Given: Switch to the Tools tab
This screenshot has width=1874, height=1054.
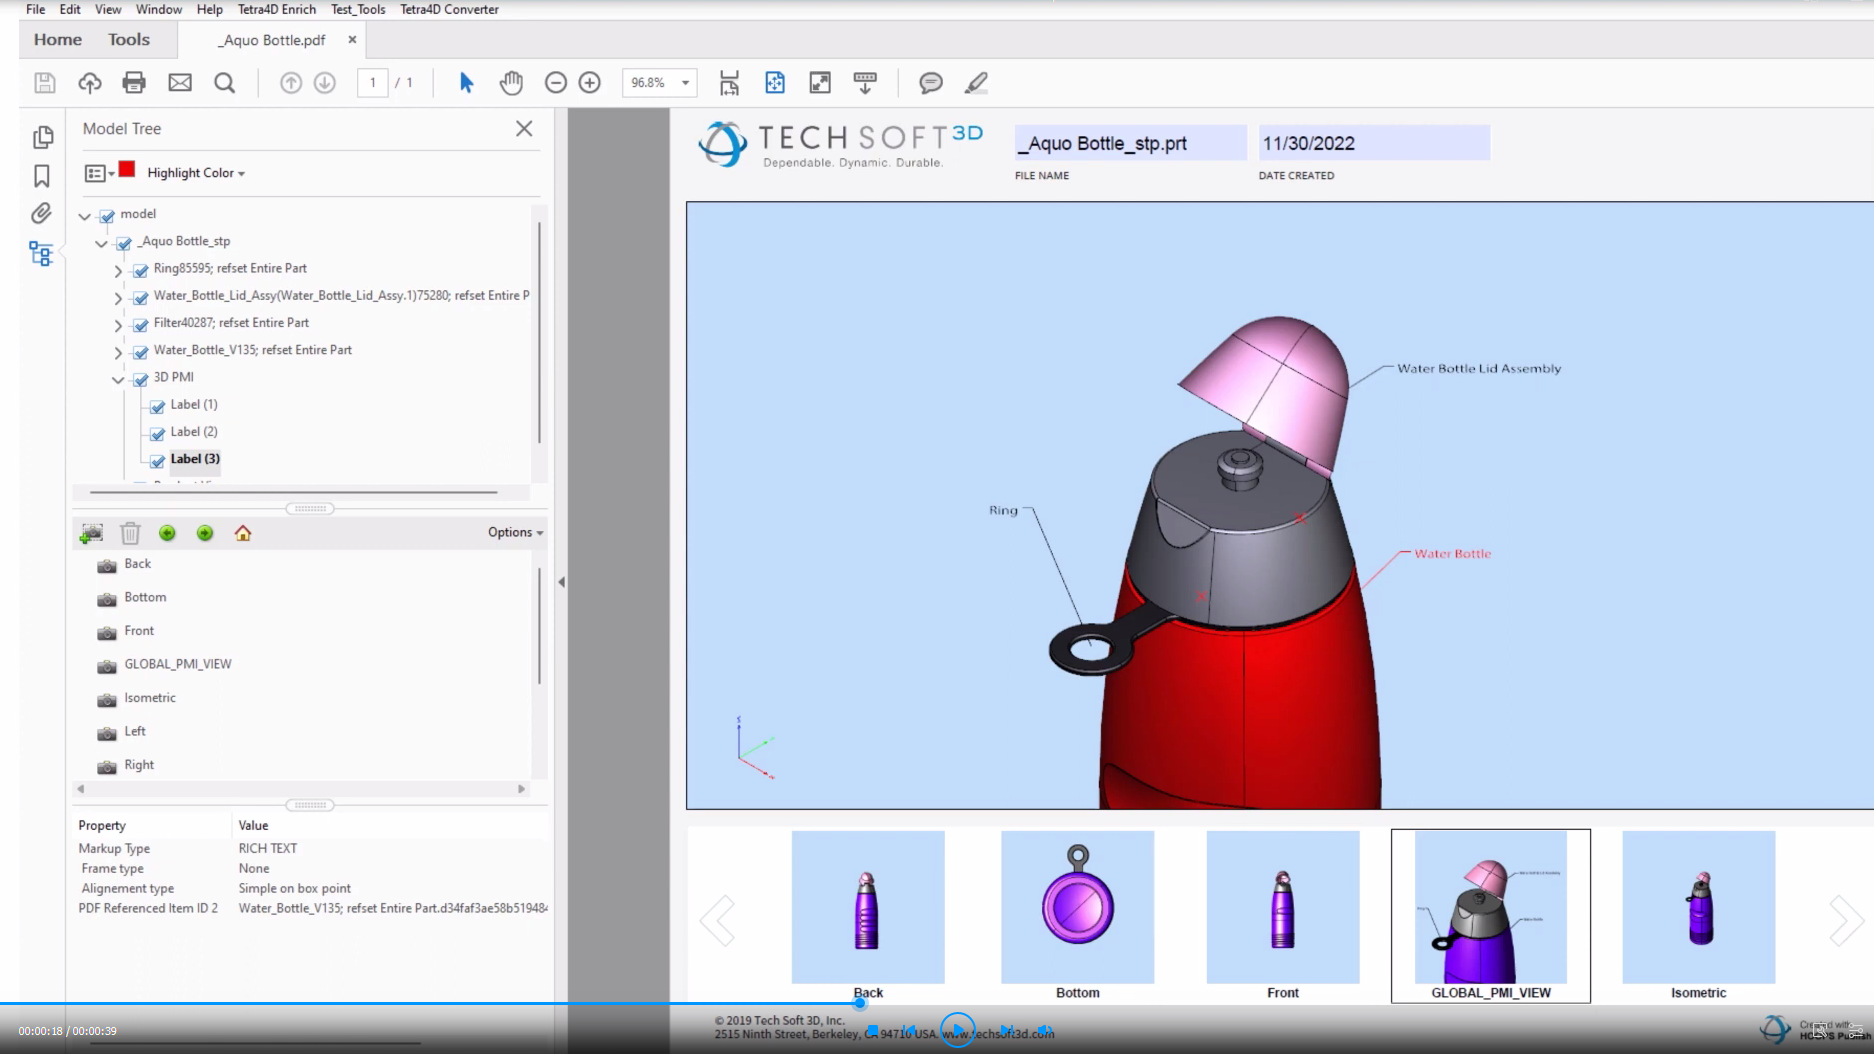Looking at the screenshot, I should (x=129, y=39).
